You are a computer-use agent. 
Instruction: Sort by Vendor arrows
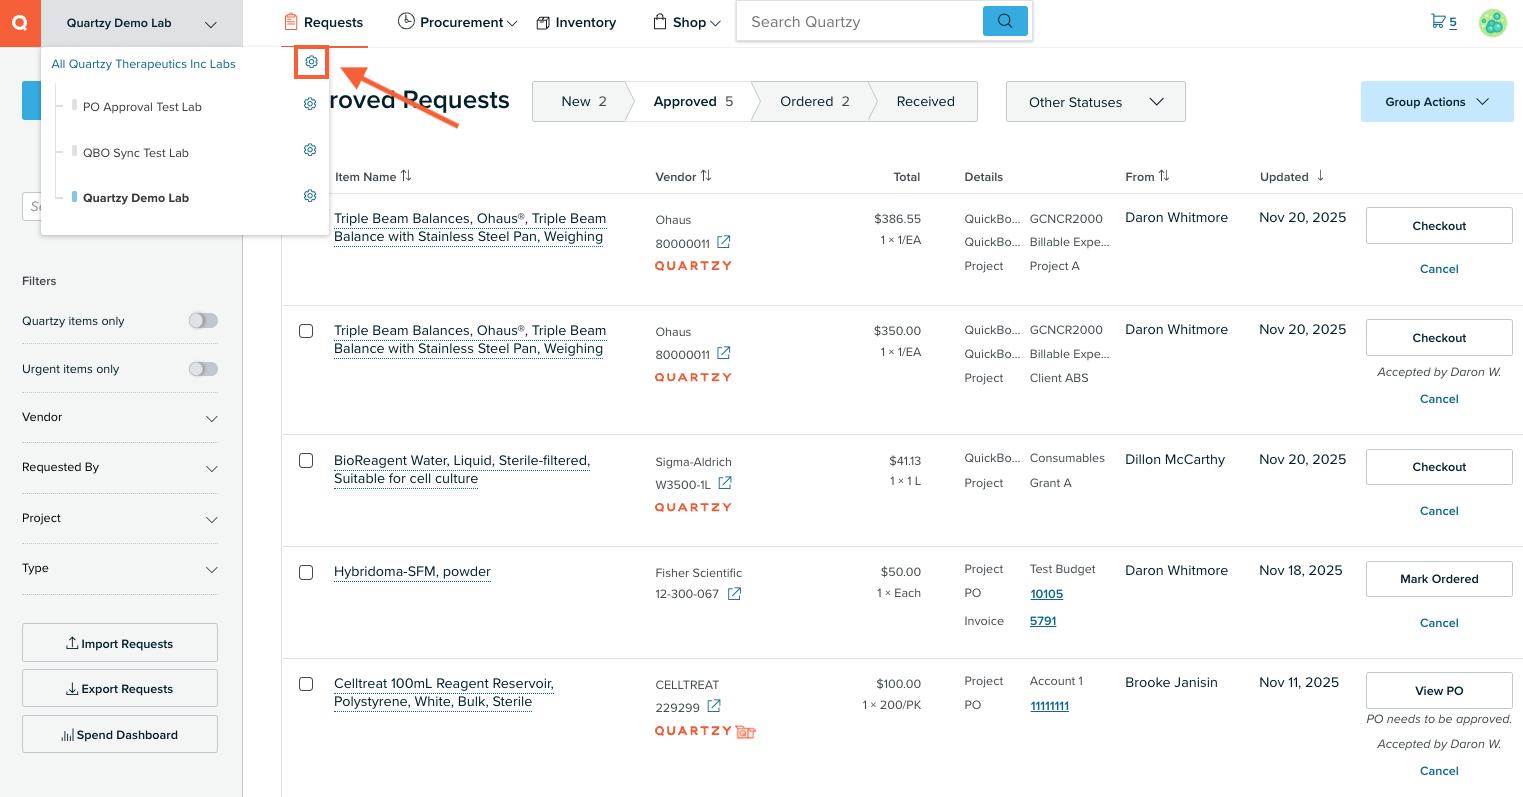coord(706,176)
